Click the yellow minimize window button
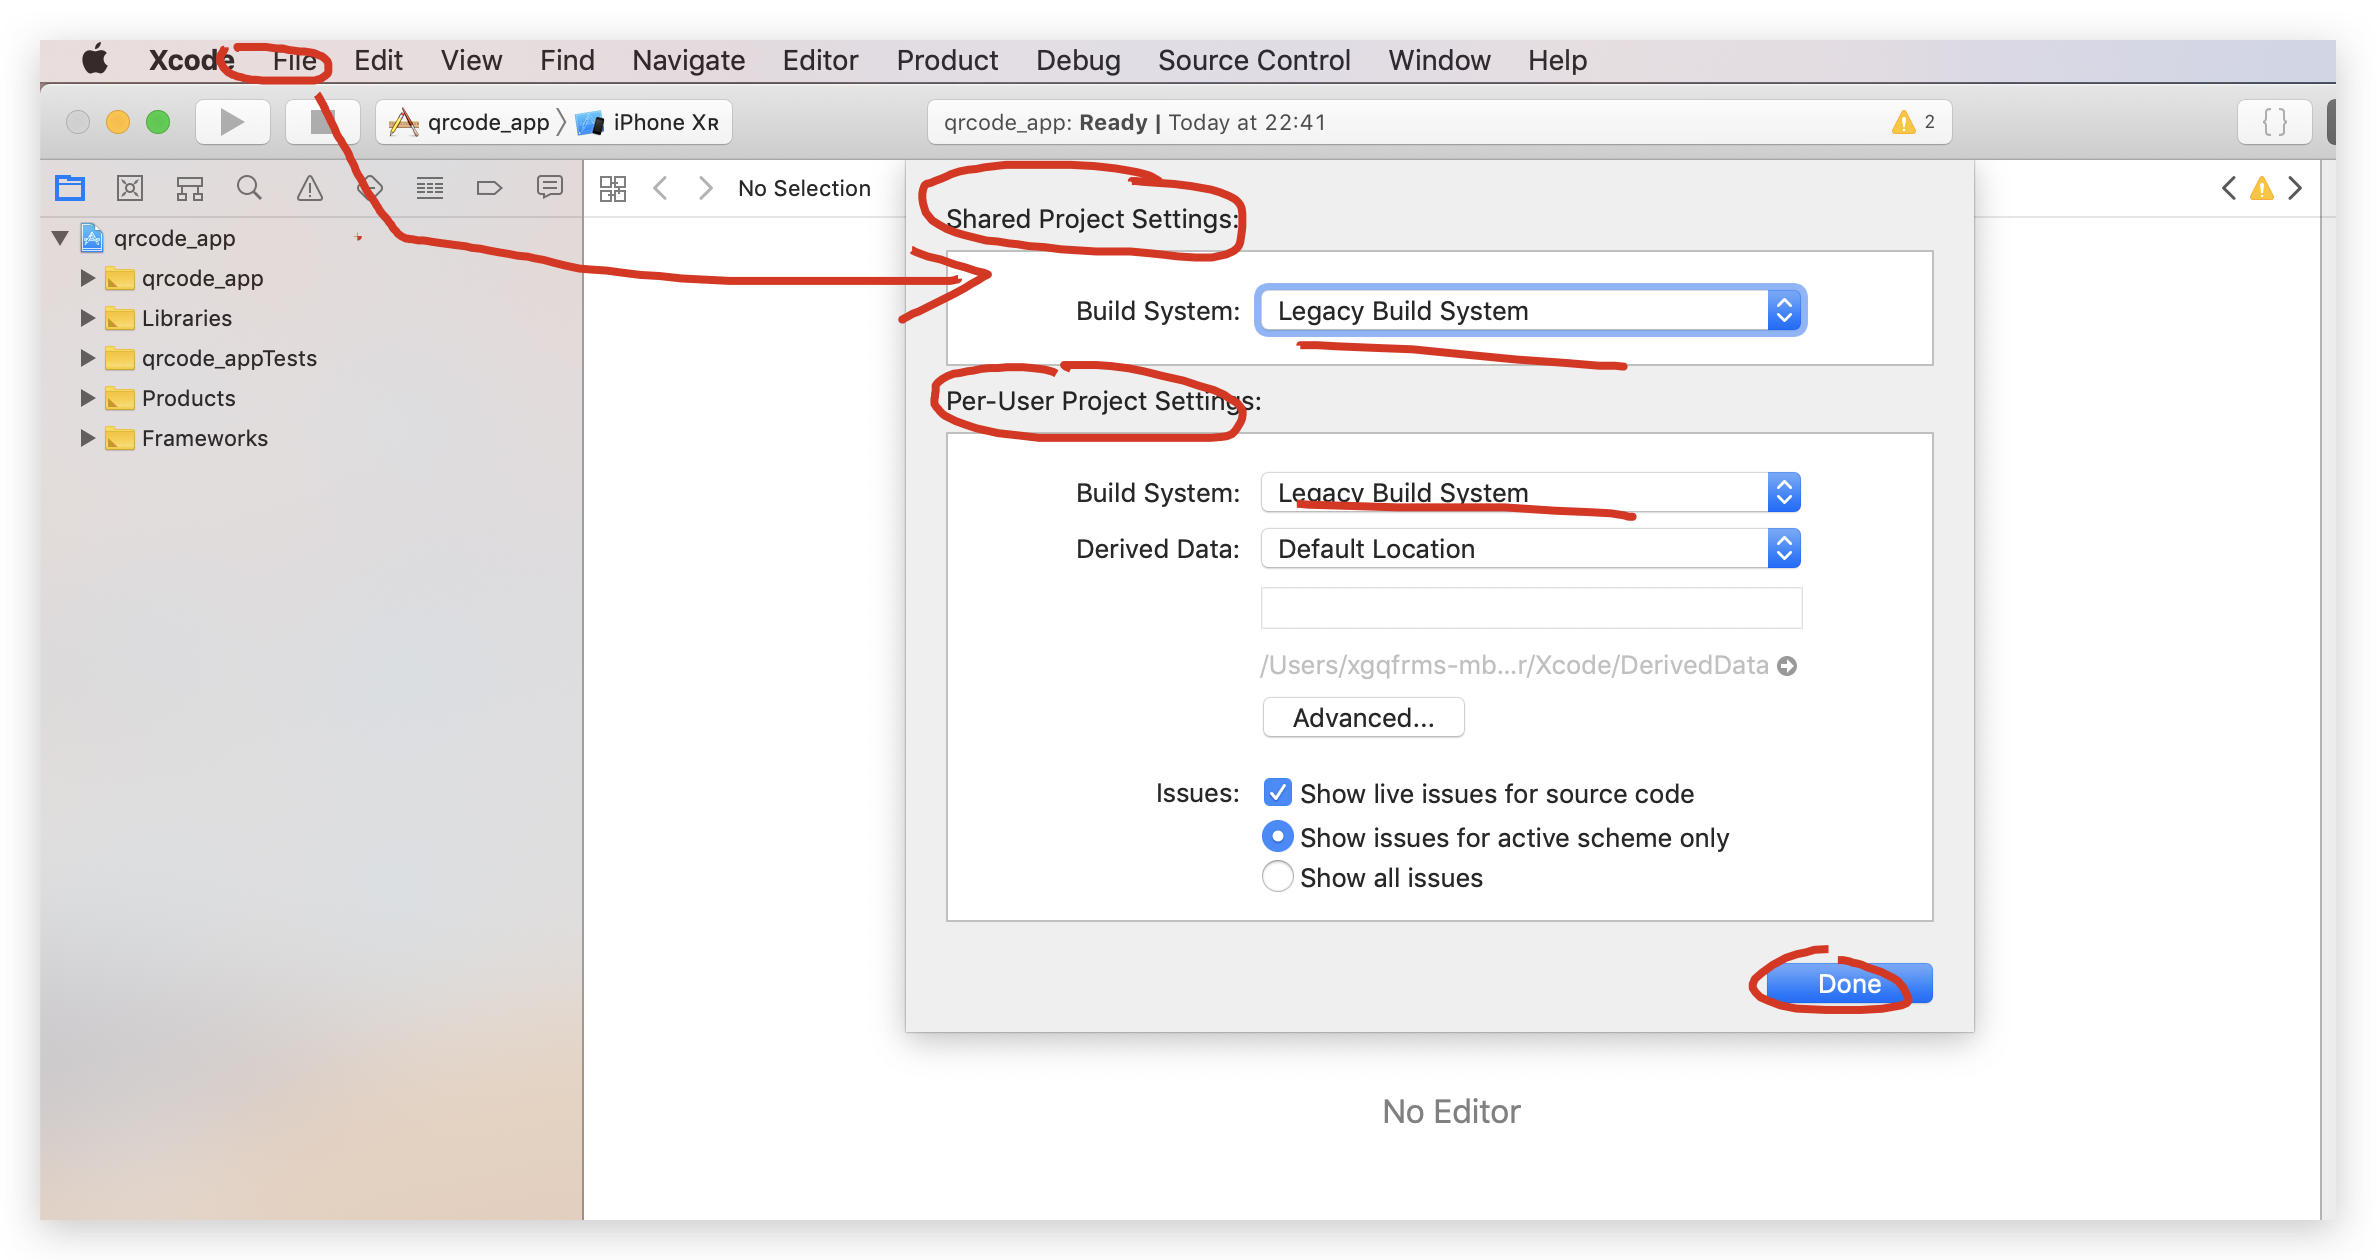 (118, 122)
